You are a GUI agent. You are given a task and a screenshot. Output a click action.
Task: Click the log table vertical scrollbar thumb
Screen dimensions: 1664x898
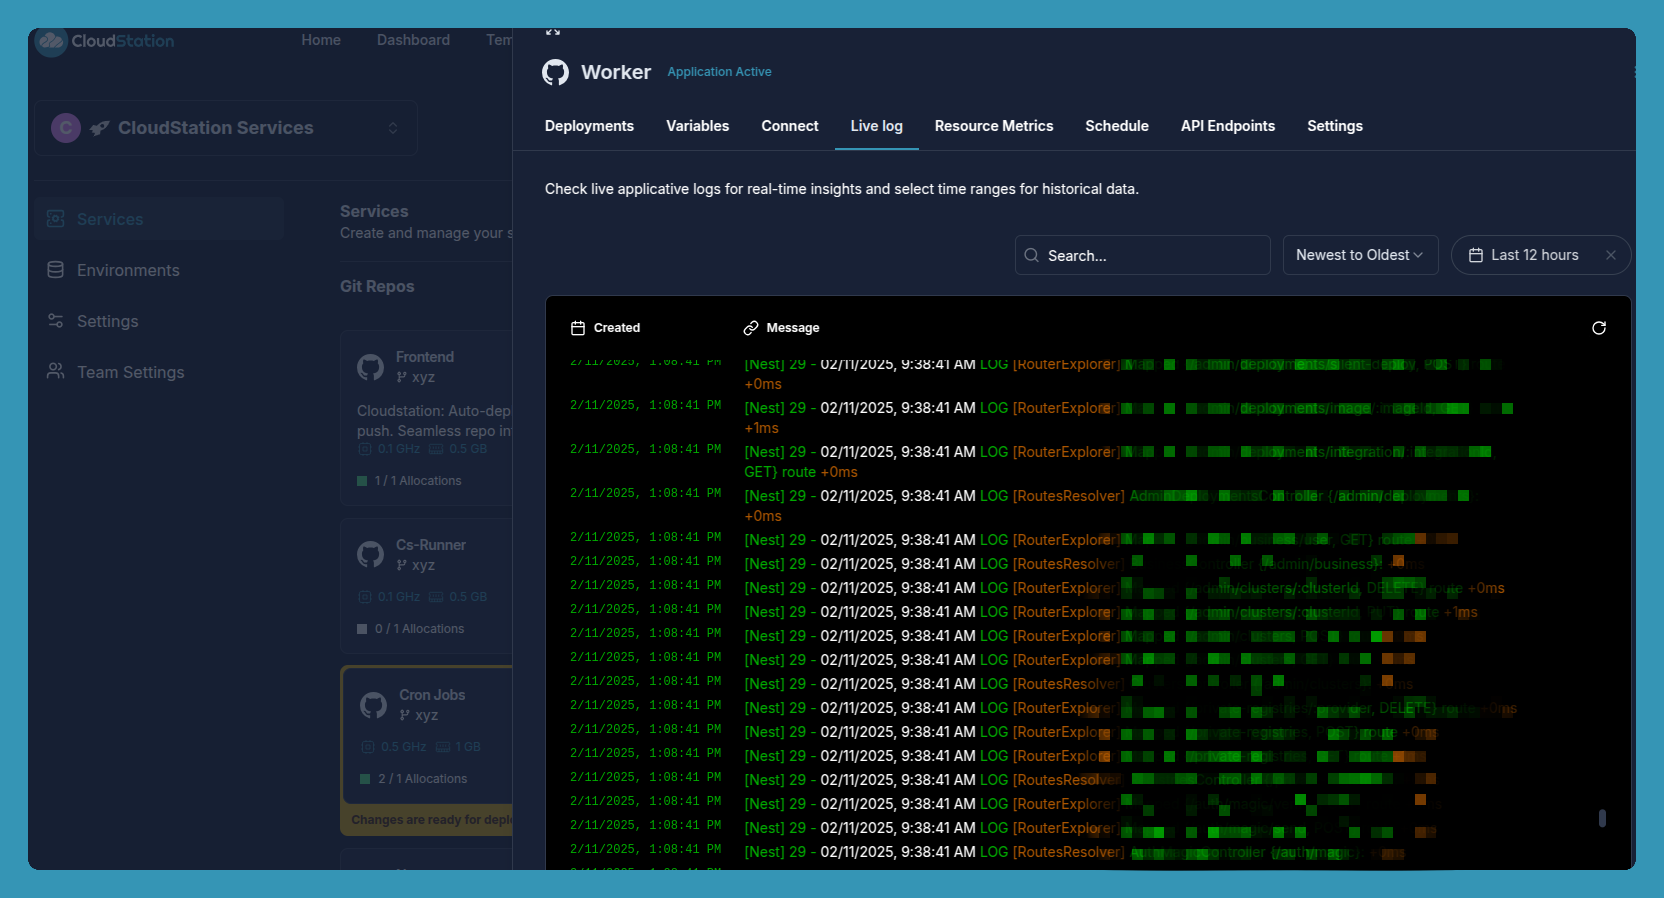1602,818
